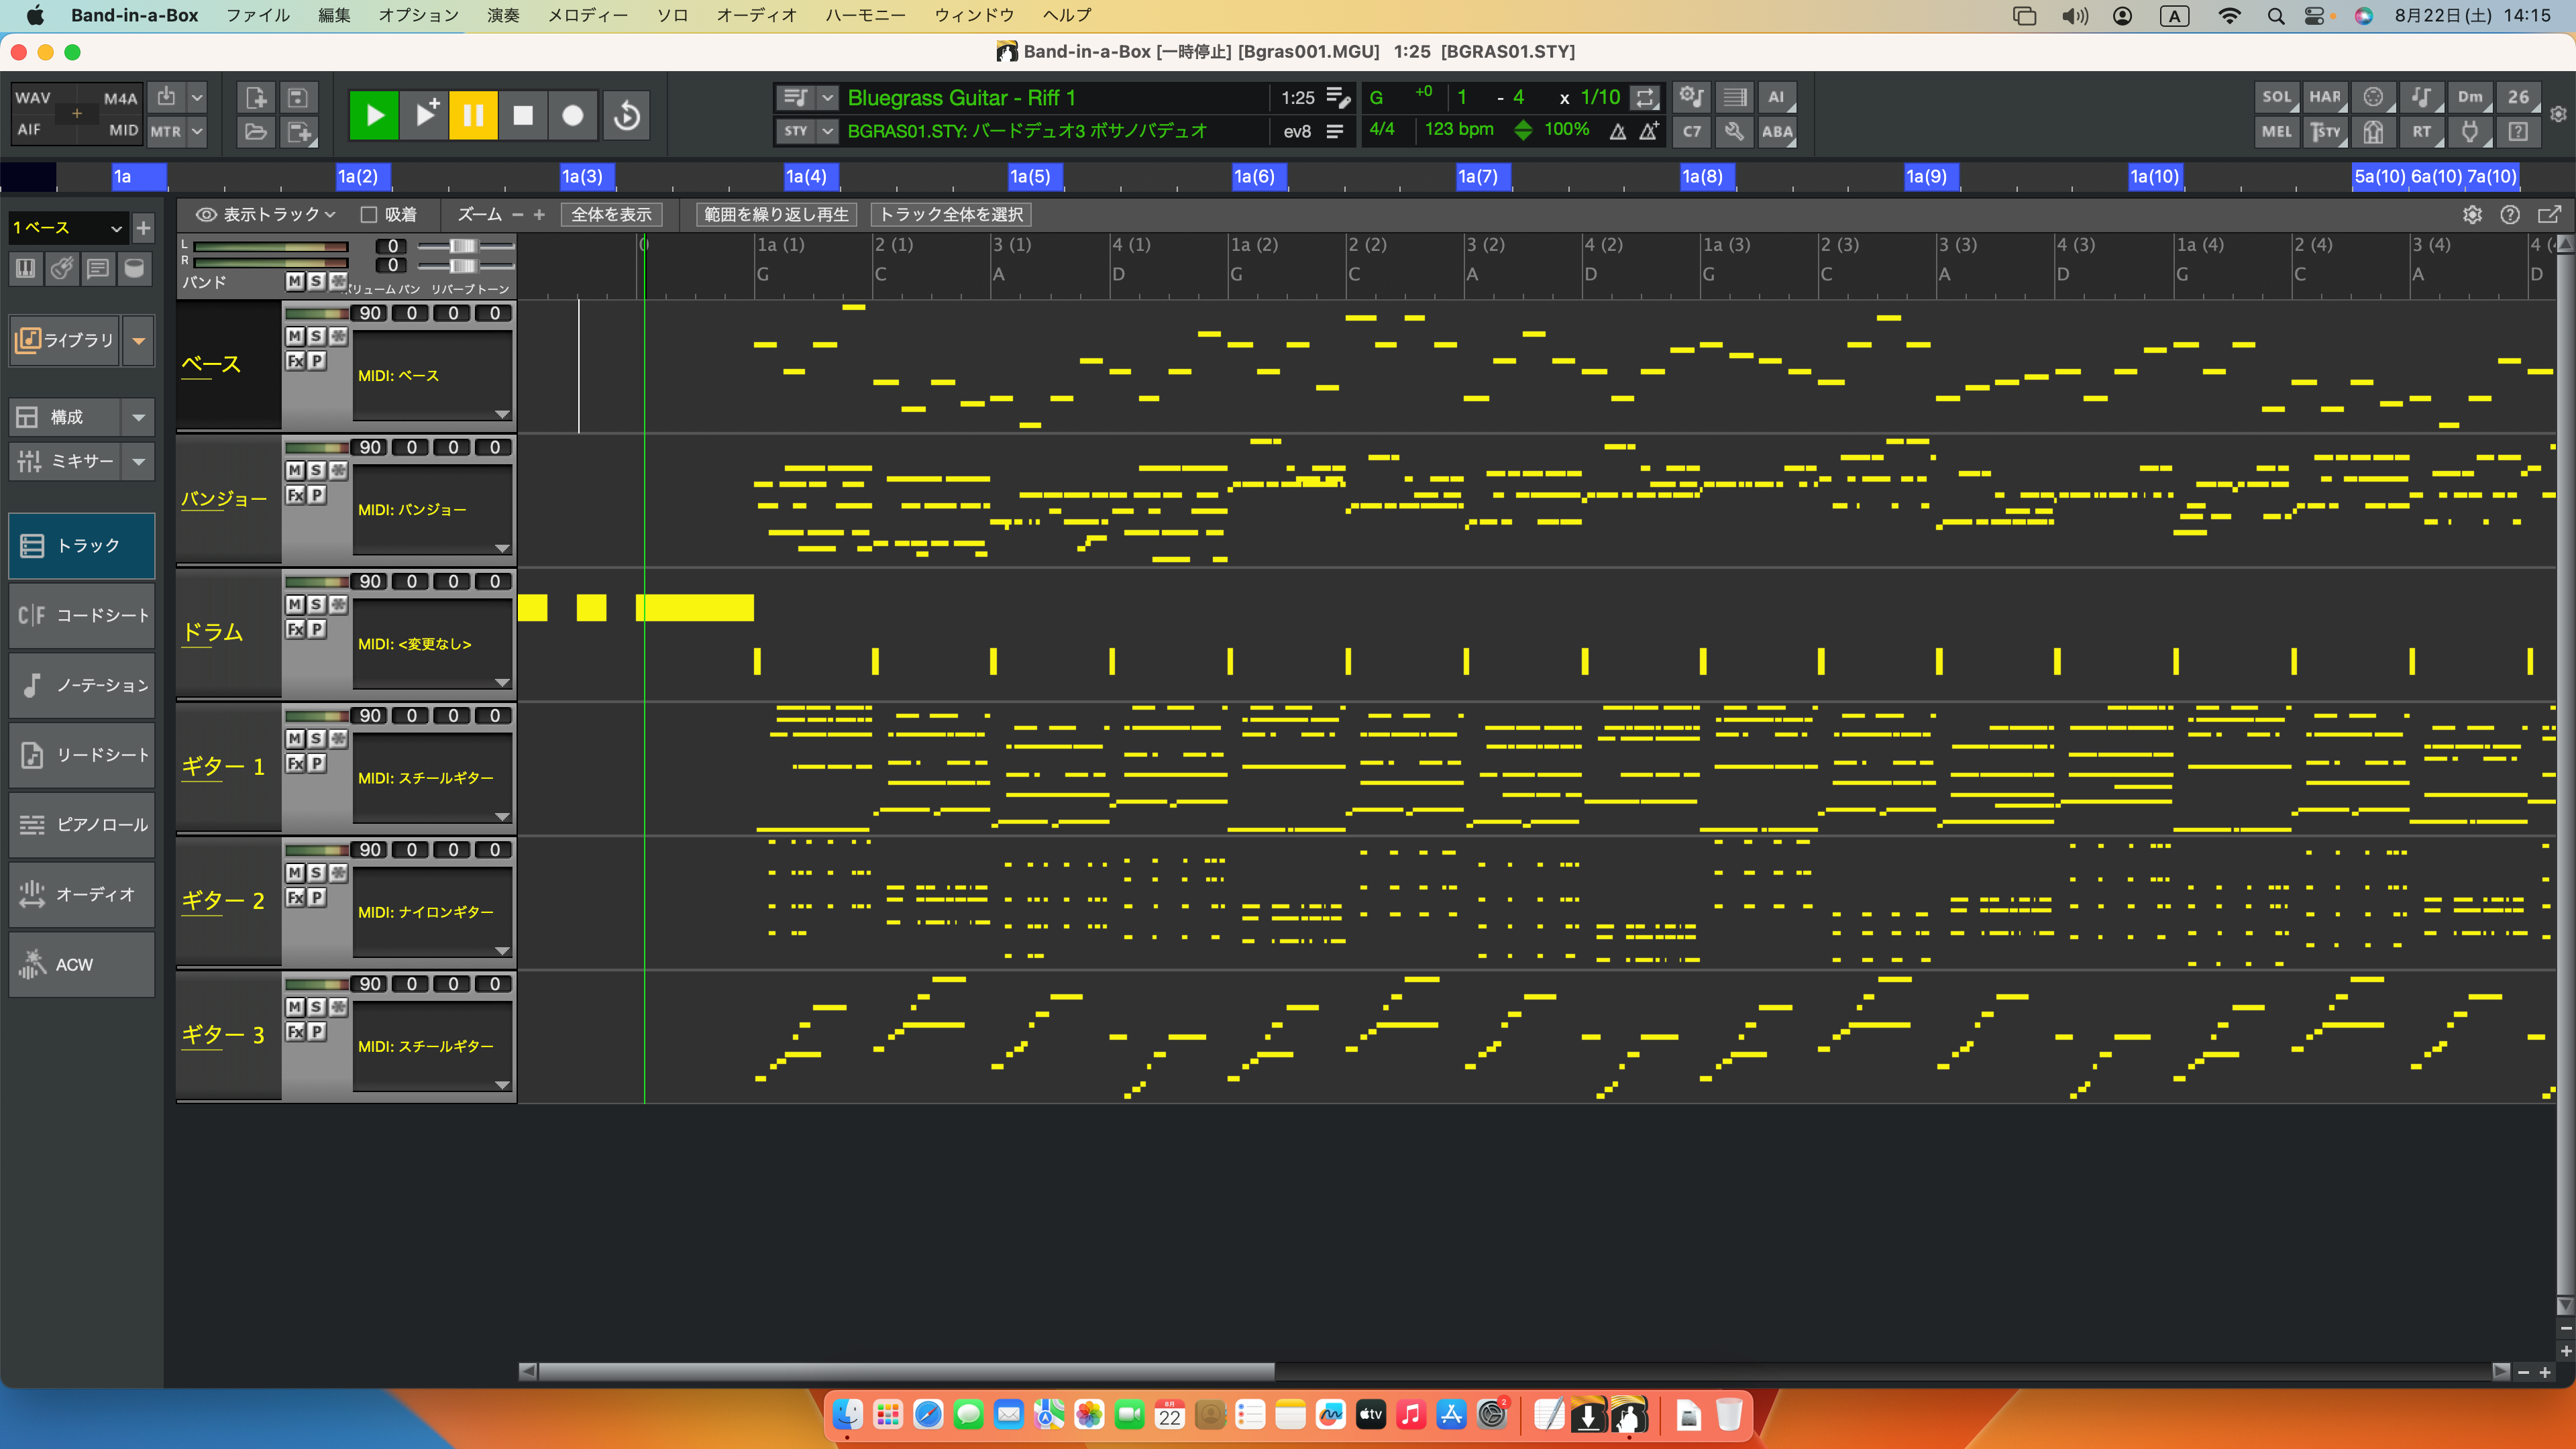Screen dimensions: 2576x1449
Task: Click the ABA song form button
Action: [1776, 131]
